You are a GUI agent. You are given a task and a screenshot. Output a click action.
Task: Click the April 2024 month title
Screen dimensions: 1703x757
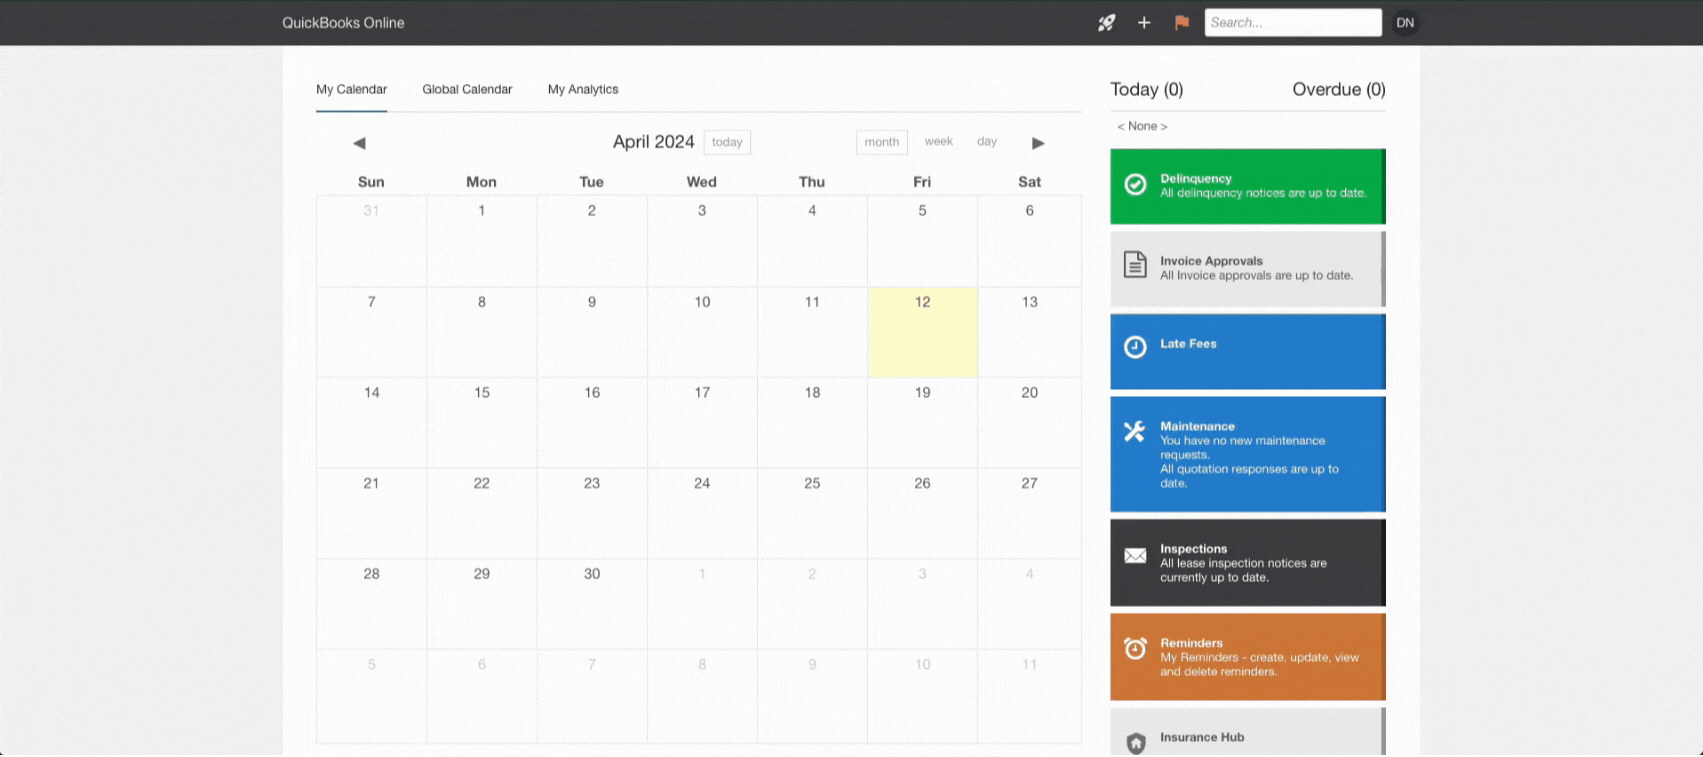(653, 142)
